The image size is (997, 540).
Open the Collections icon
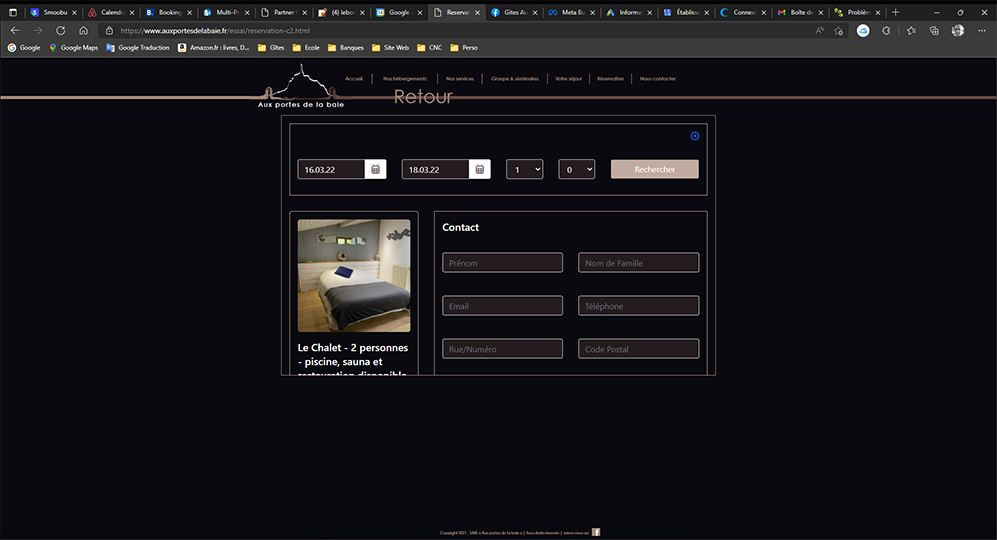pos(934,31)
